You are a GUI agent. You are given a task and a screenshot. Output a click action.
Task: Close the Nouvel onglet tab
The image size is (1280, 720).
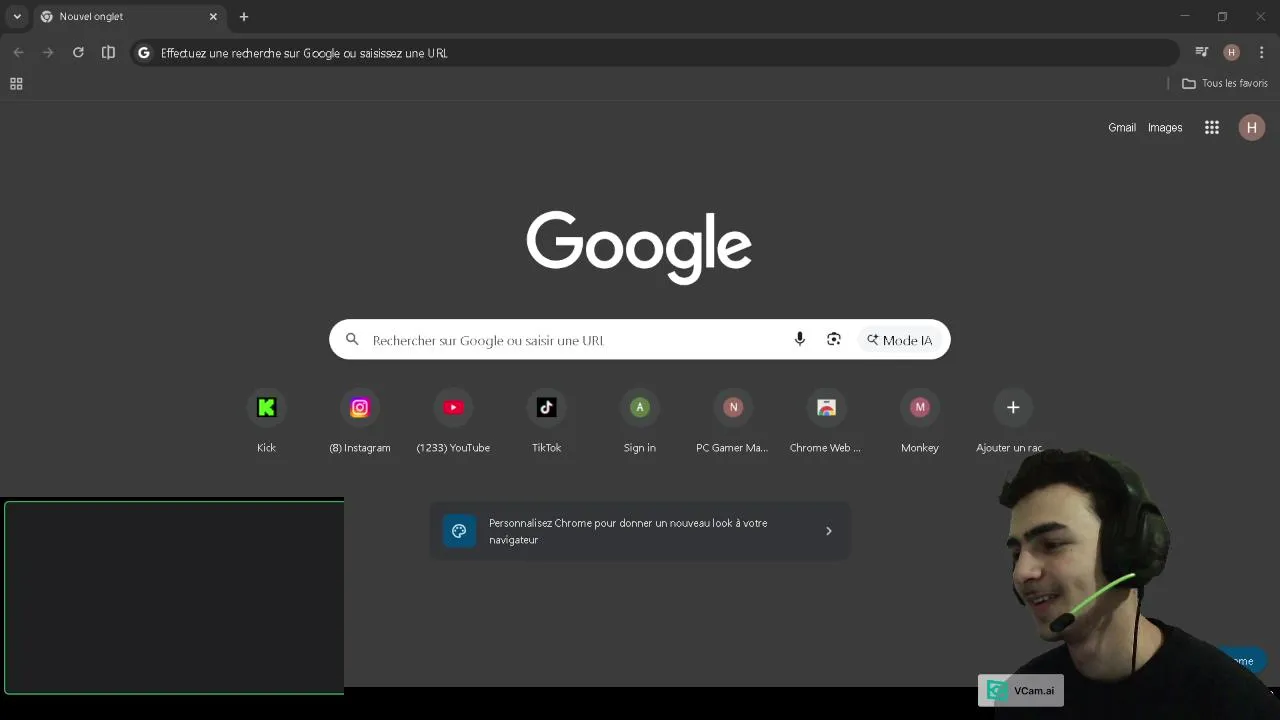point(213,16)
